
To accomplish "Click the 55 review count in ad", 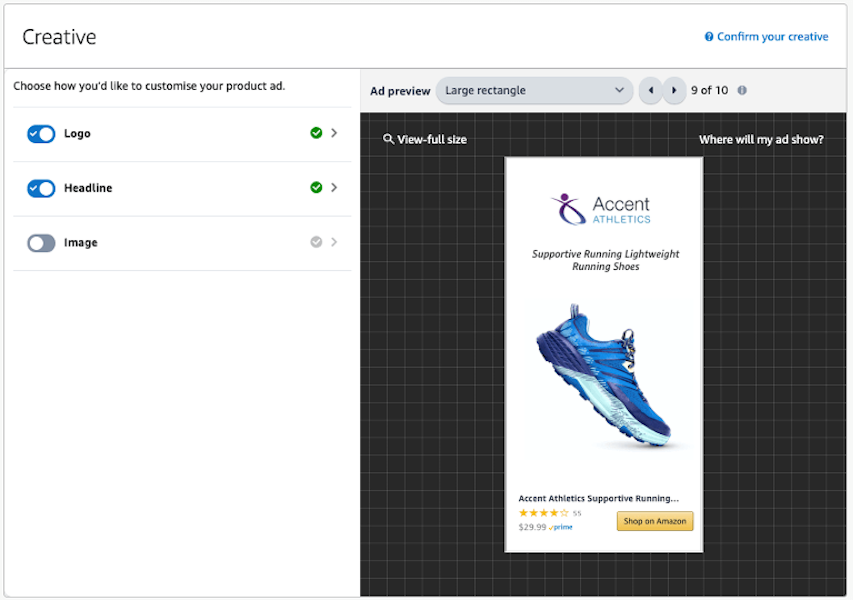I will tap(577, 513).
